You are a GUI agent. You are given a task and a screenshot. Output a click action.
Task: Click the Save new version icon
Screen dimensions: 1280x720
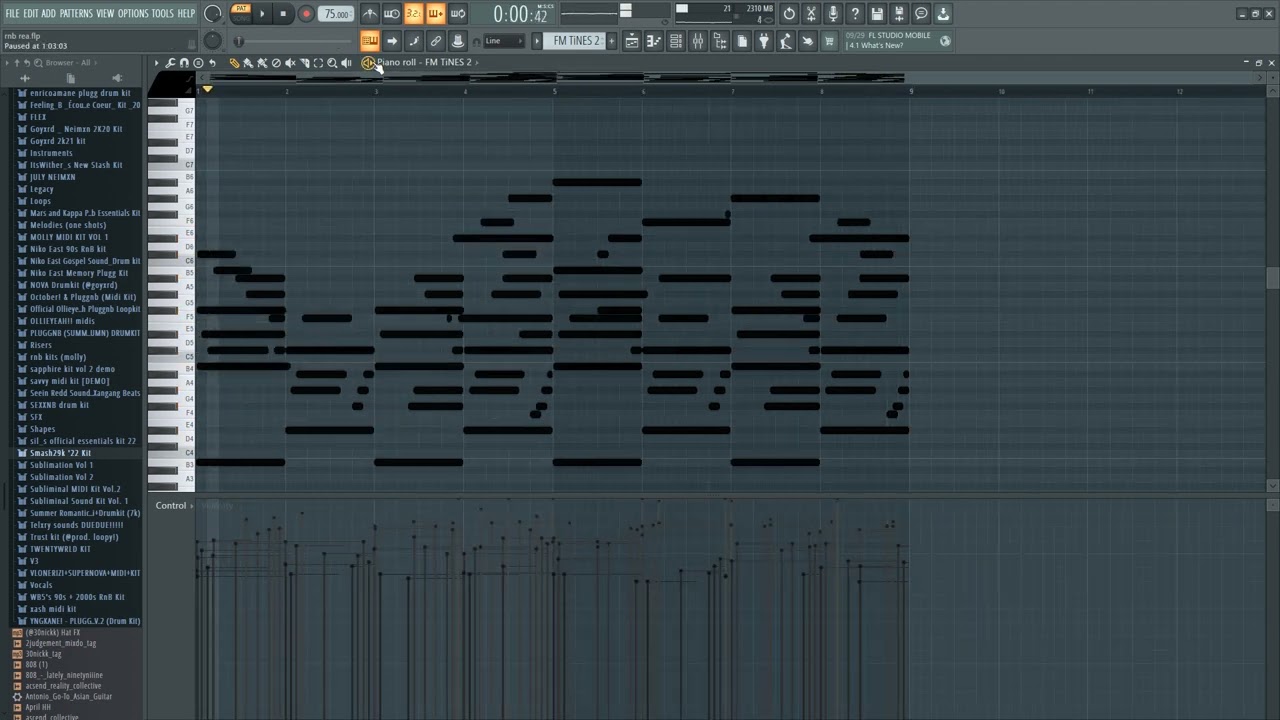click(899, 14)
